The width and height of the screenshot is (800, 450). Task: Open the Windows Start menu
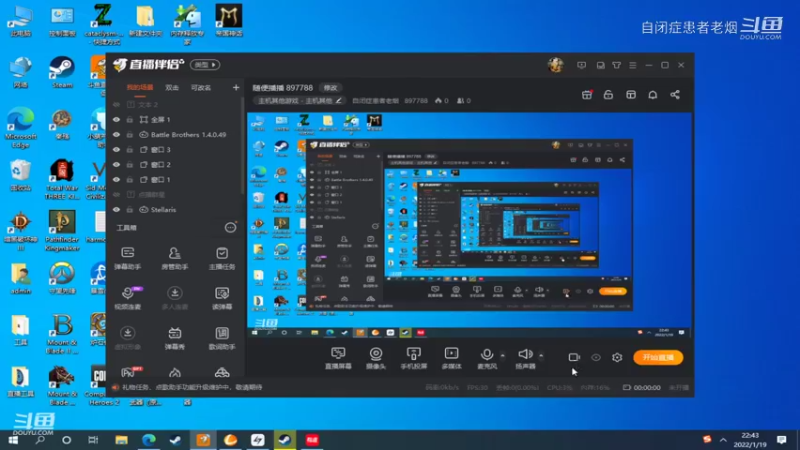coord(13,440)
